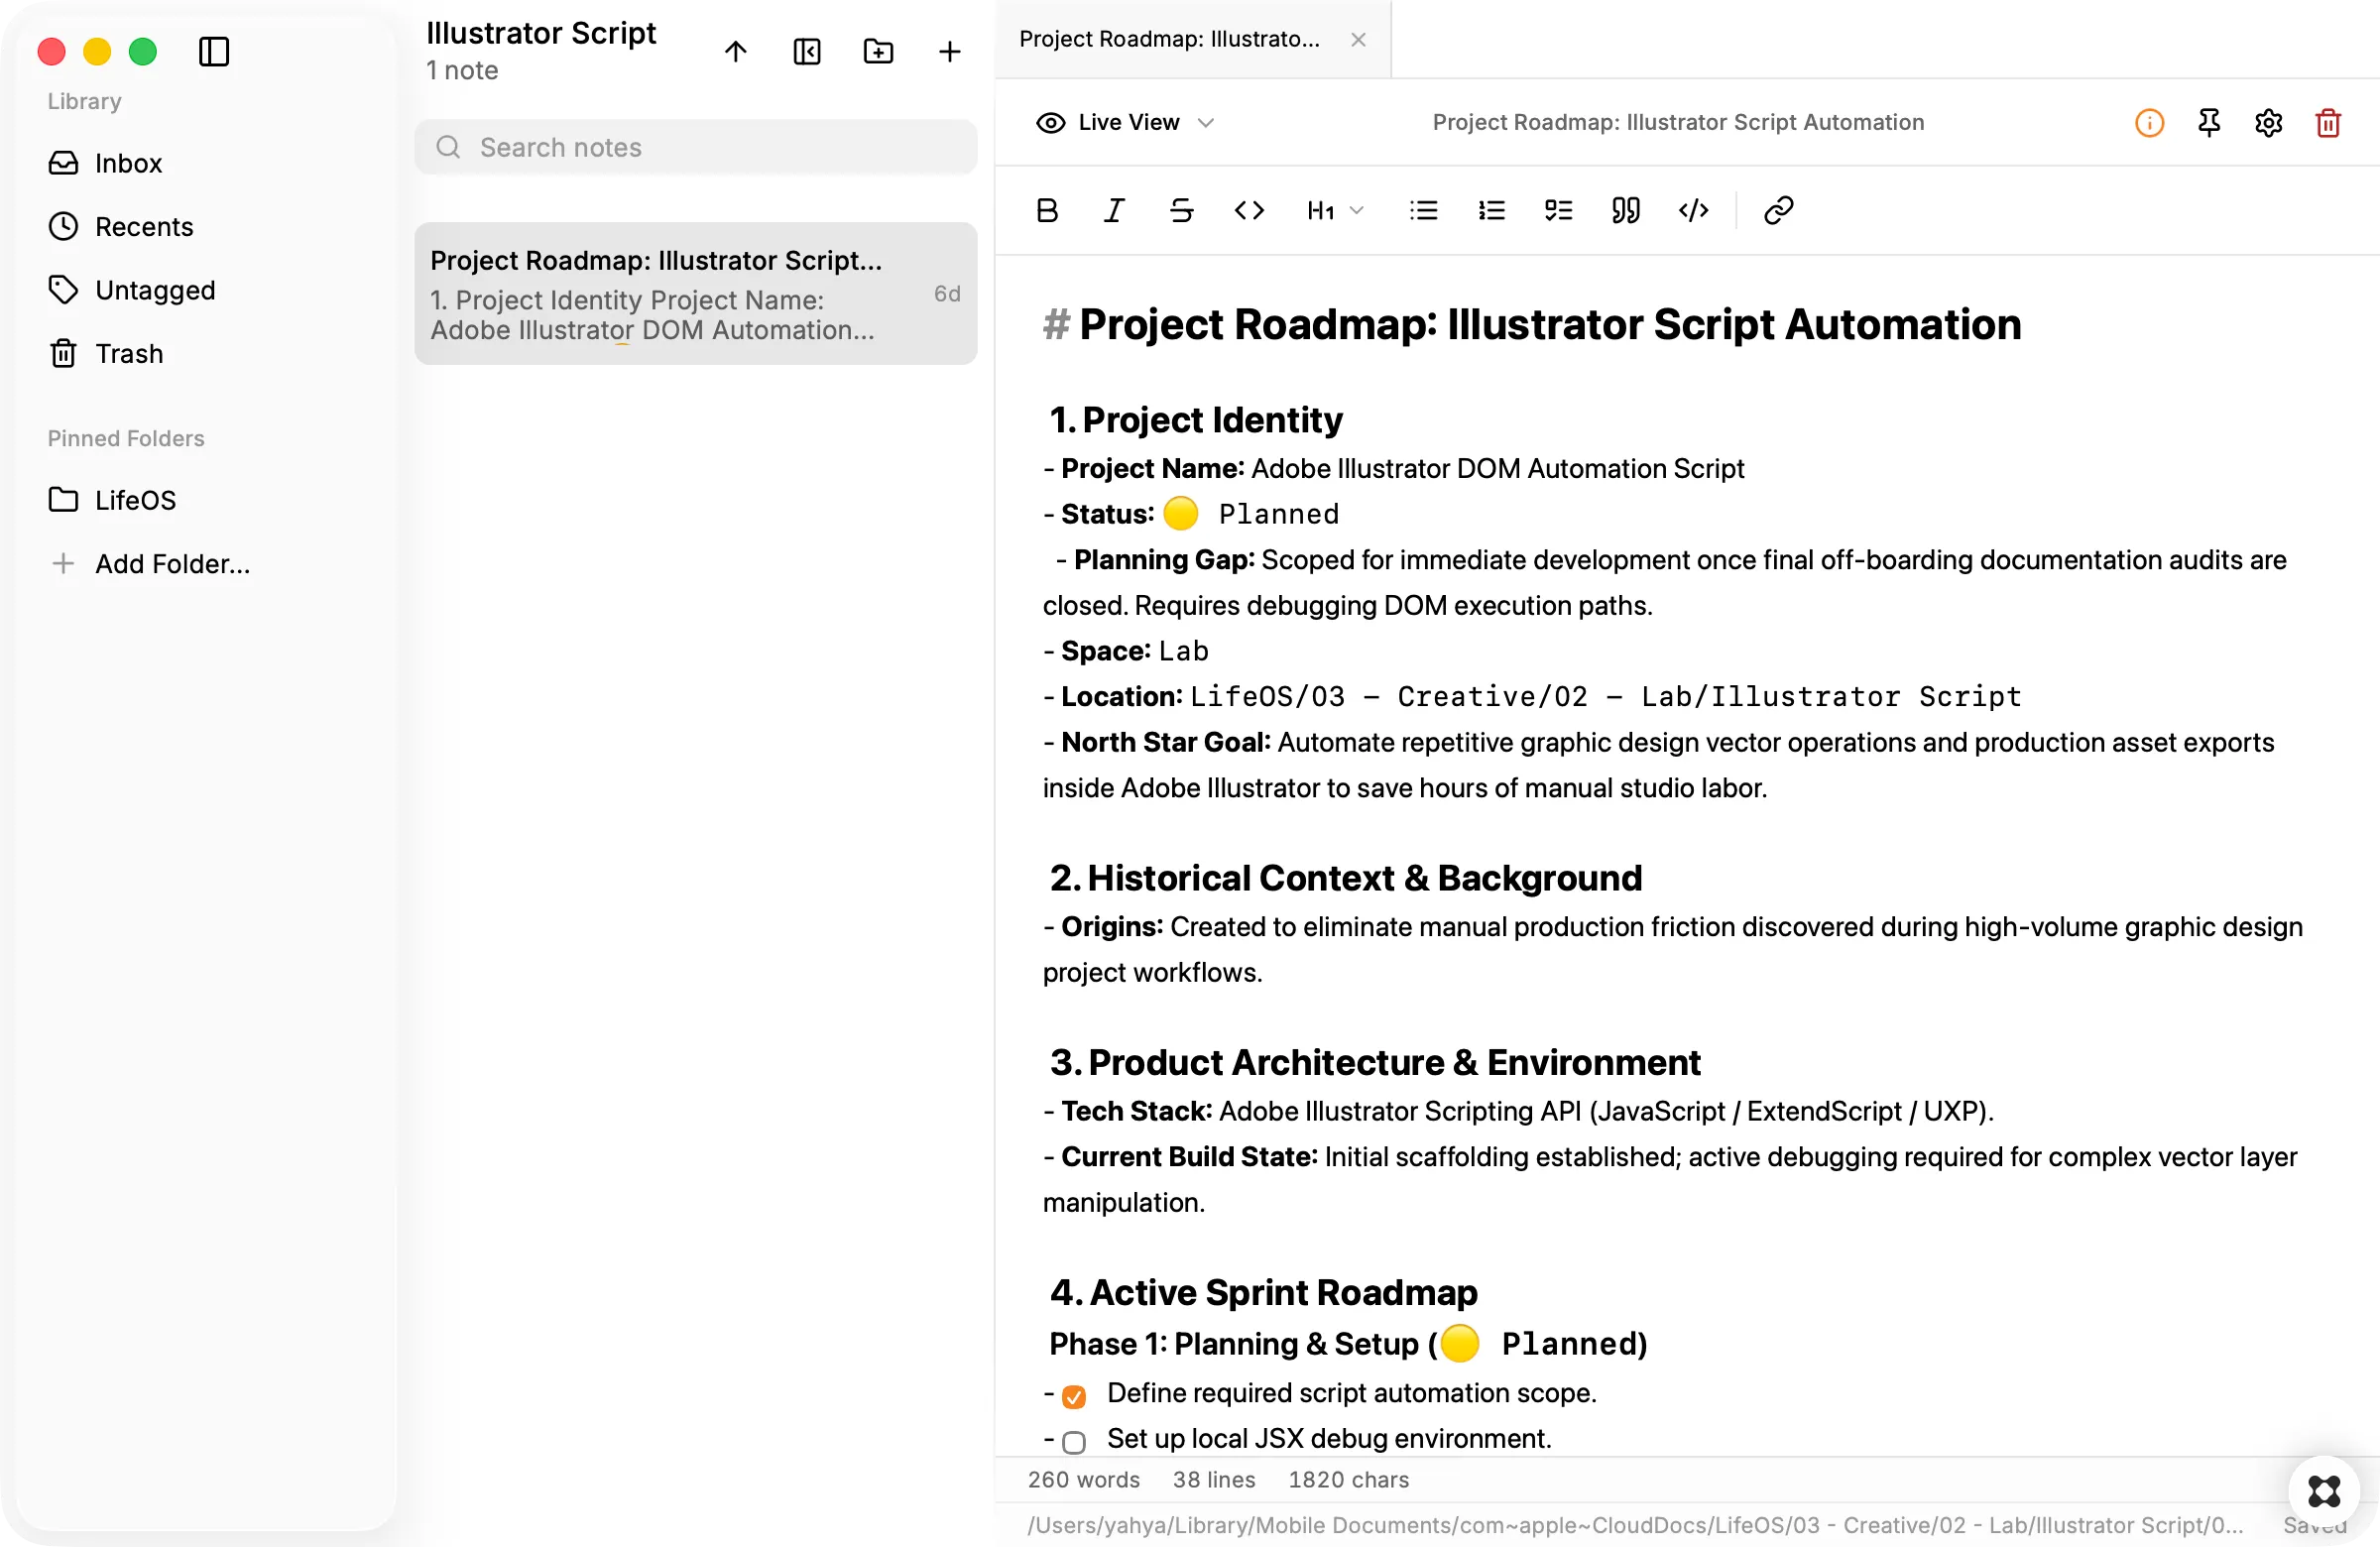The width and height of the screenshot is (2380, 1547).
Task: Open the Inbox library section
Action: [x=105, y=163]
